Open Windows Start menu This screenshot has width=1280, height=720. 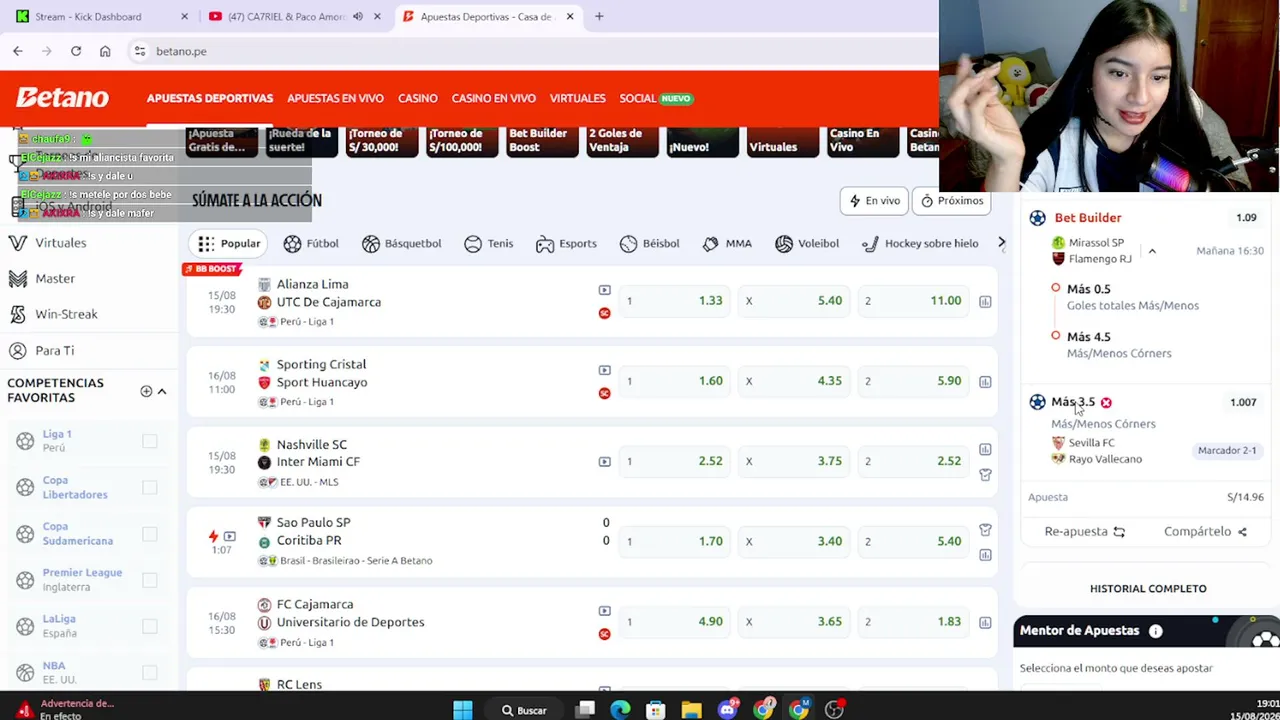click(462, 710)
